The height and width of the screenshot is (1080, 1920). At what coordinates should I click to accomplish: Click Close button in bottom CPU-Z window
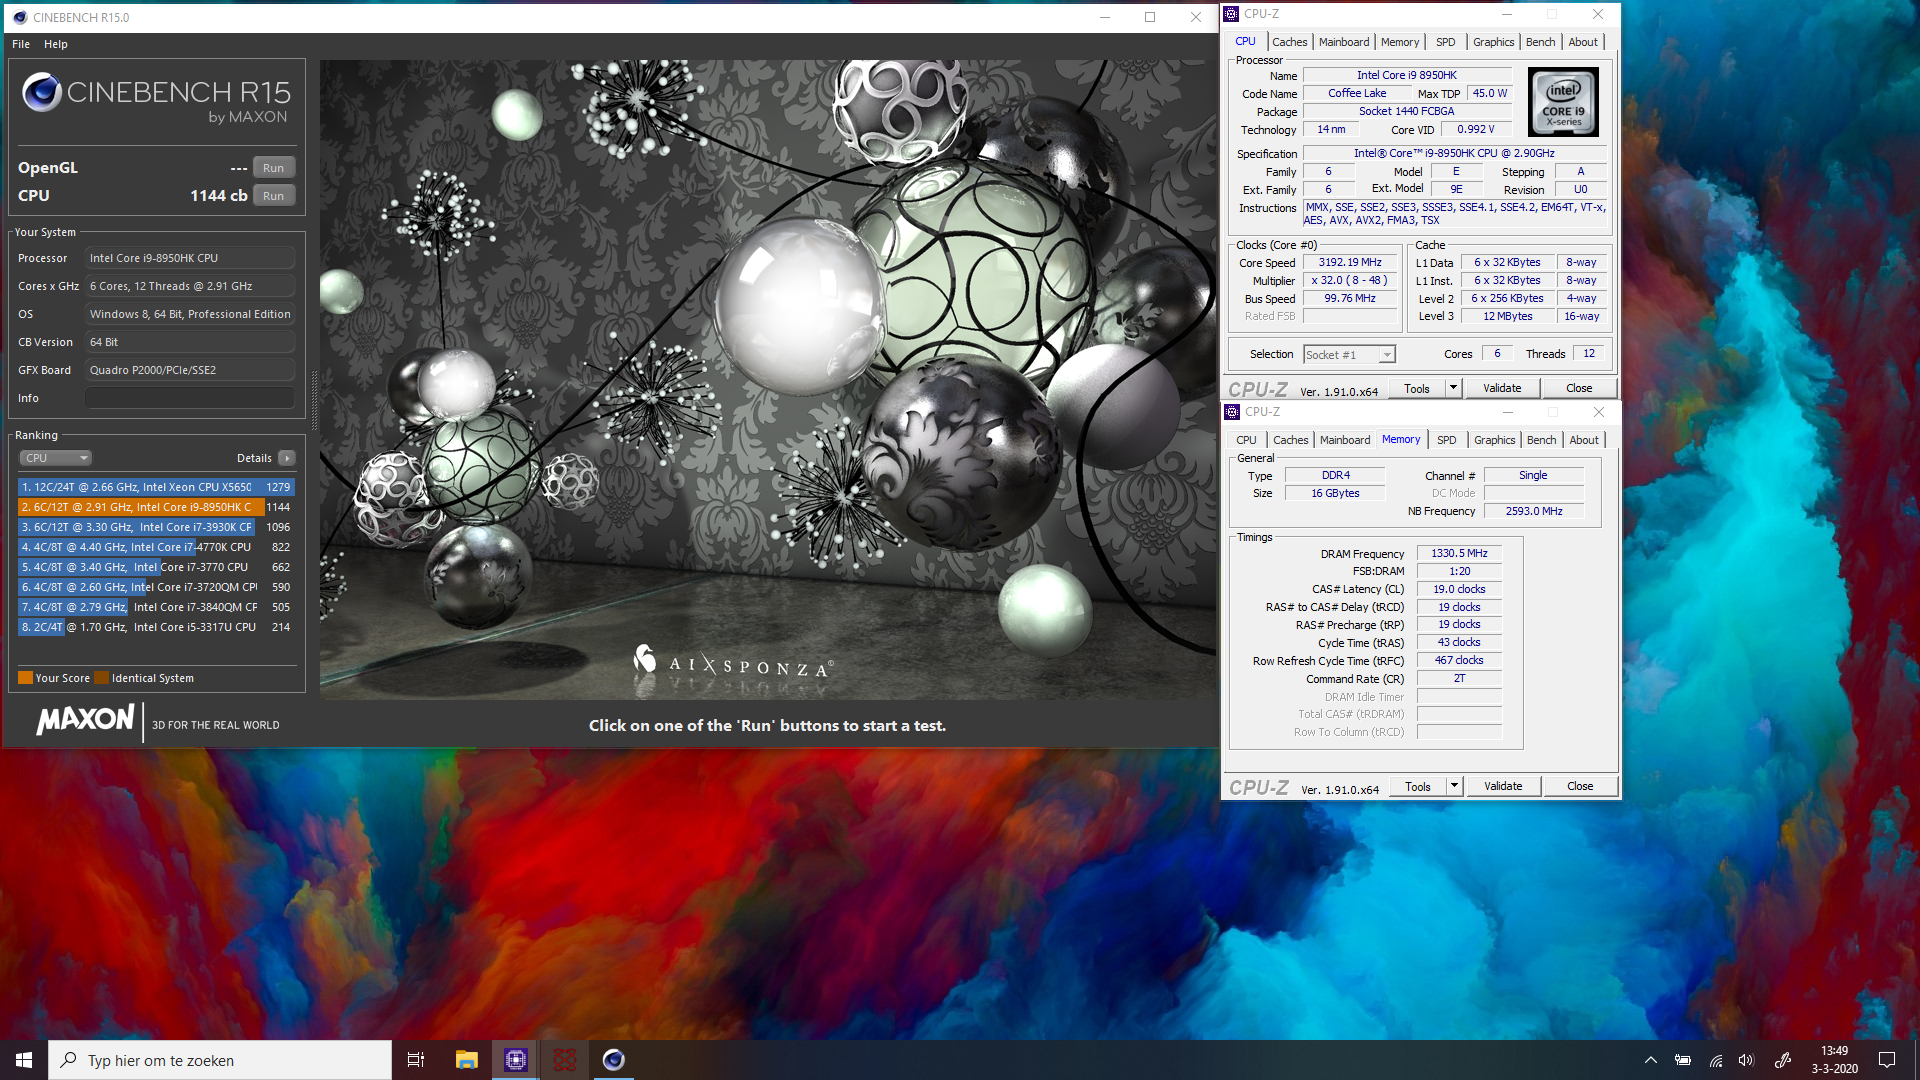pyautogui.click(x=1580, y=787)
